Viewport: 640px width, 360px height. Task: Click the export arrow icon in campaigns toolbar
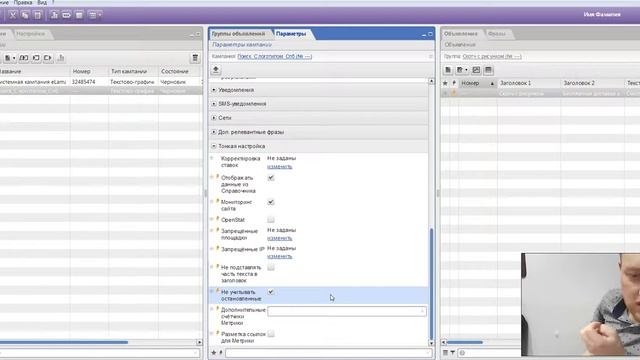(x=48, y=58)
